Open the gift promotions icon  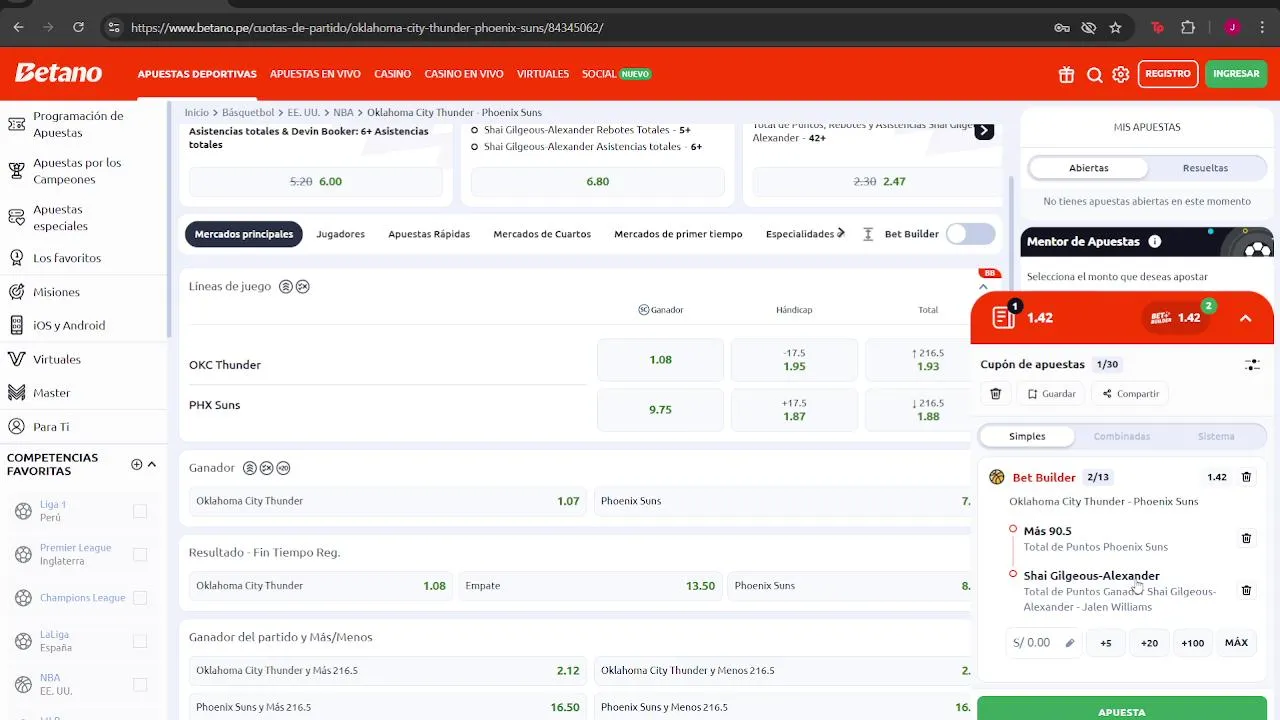point(1067,74)
